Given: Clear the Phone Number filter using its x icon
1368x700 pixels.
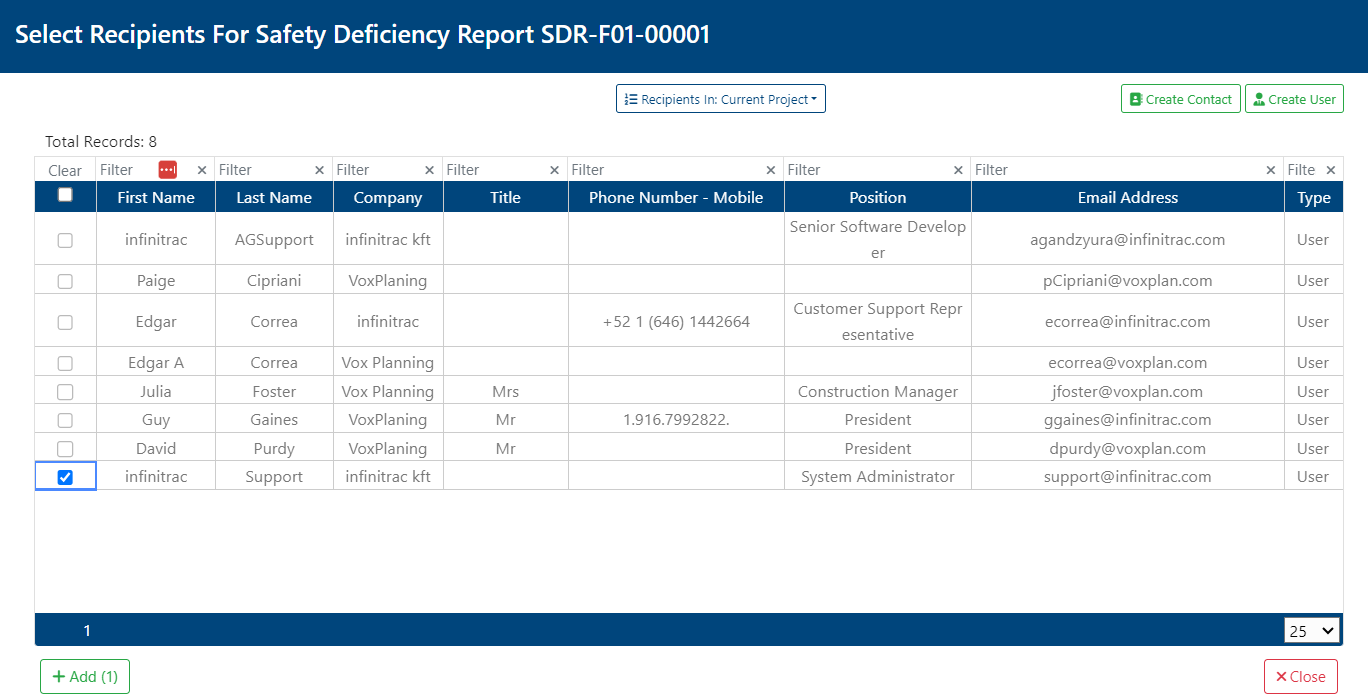Looking at the screenshot, I should (771, 170).
